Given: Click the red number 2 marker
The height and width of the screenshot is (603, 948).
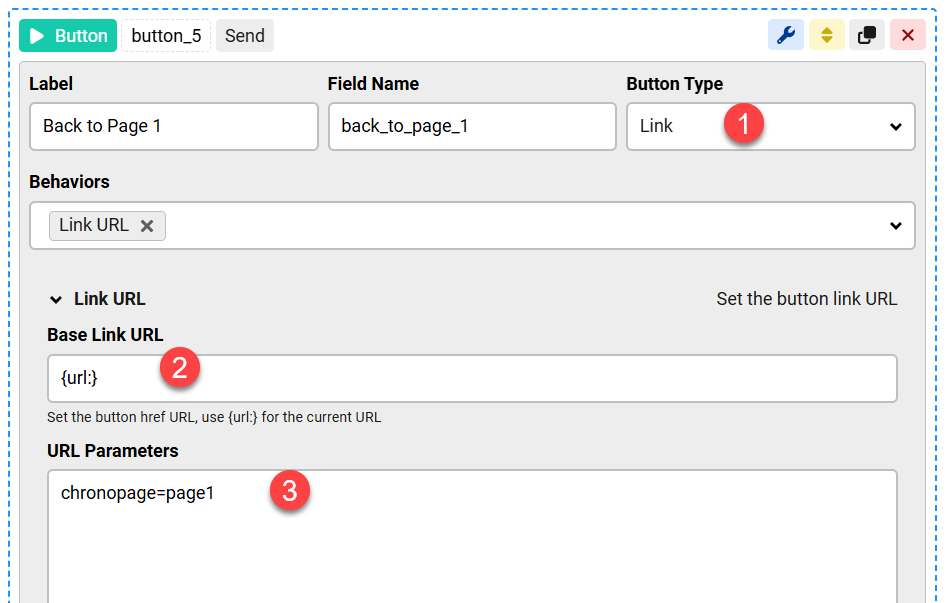Looking at the screenshot, I should (180, 368).
